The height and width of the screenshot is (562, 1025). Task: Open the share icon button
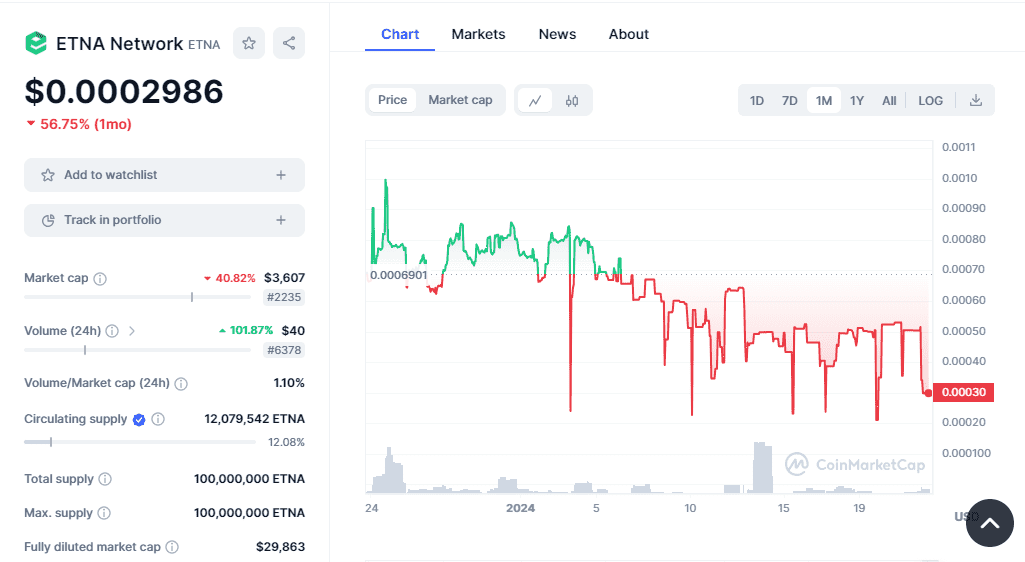pos(289,43)
